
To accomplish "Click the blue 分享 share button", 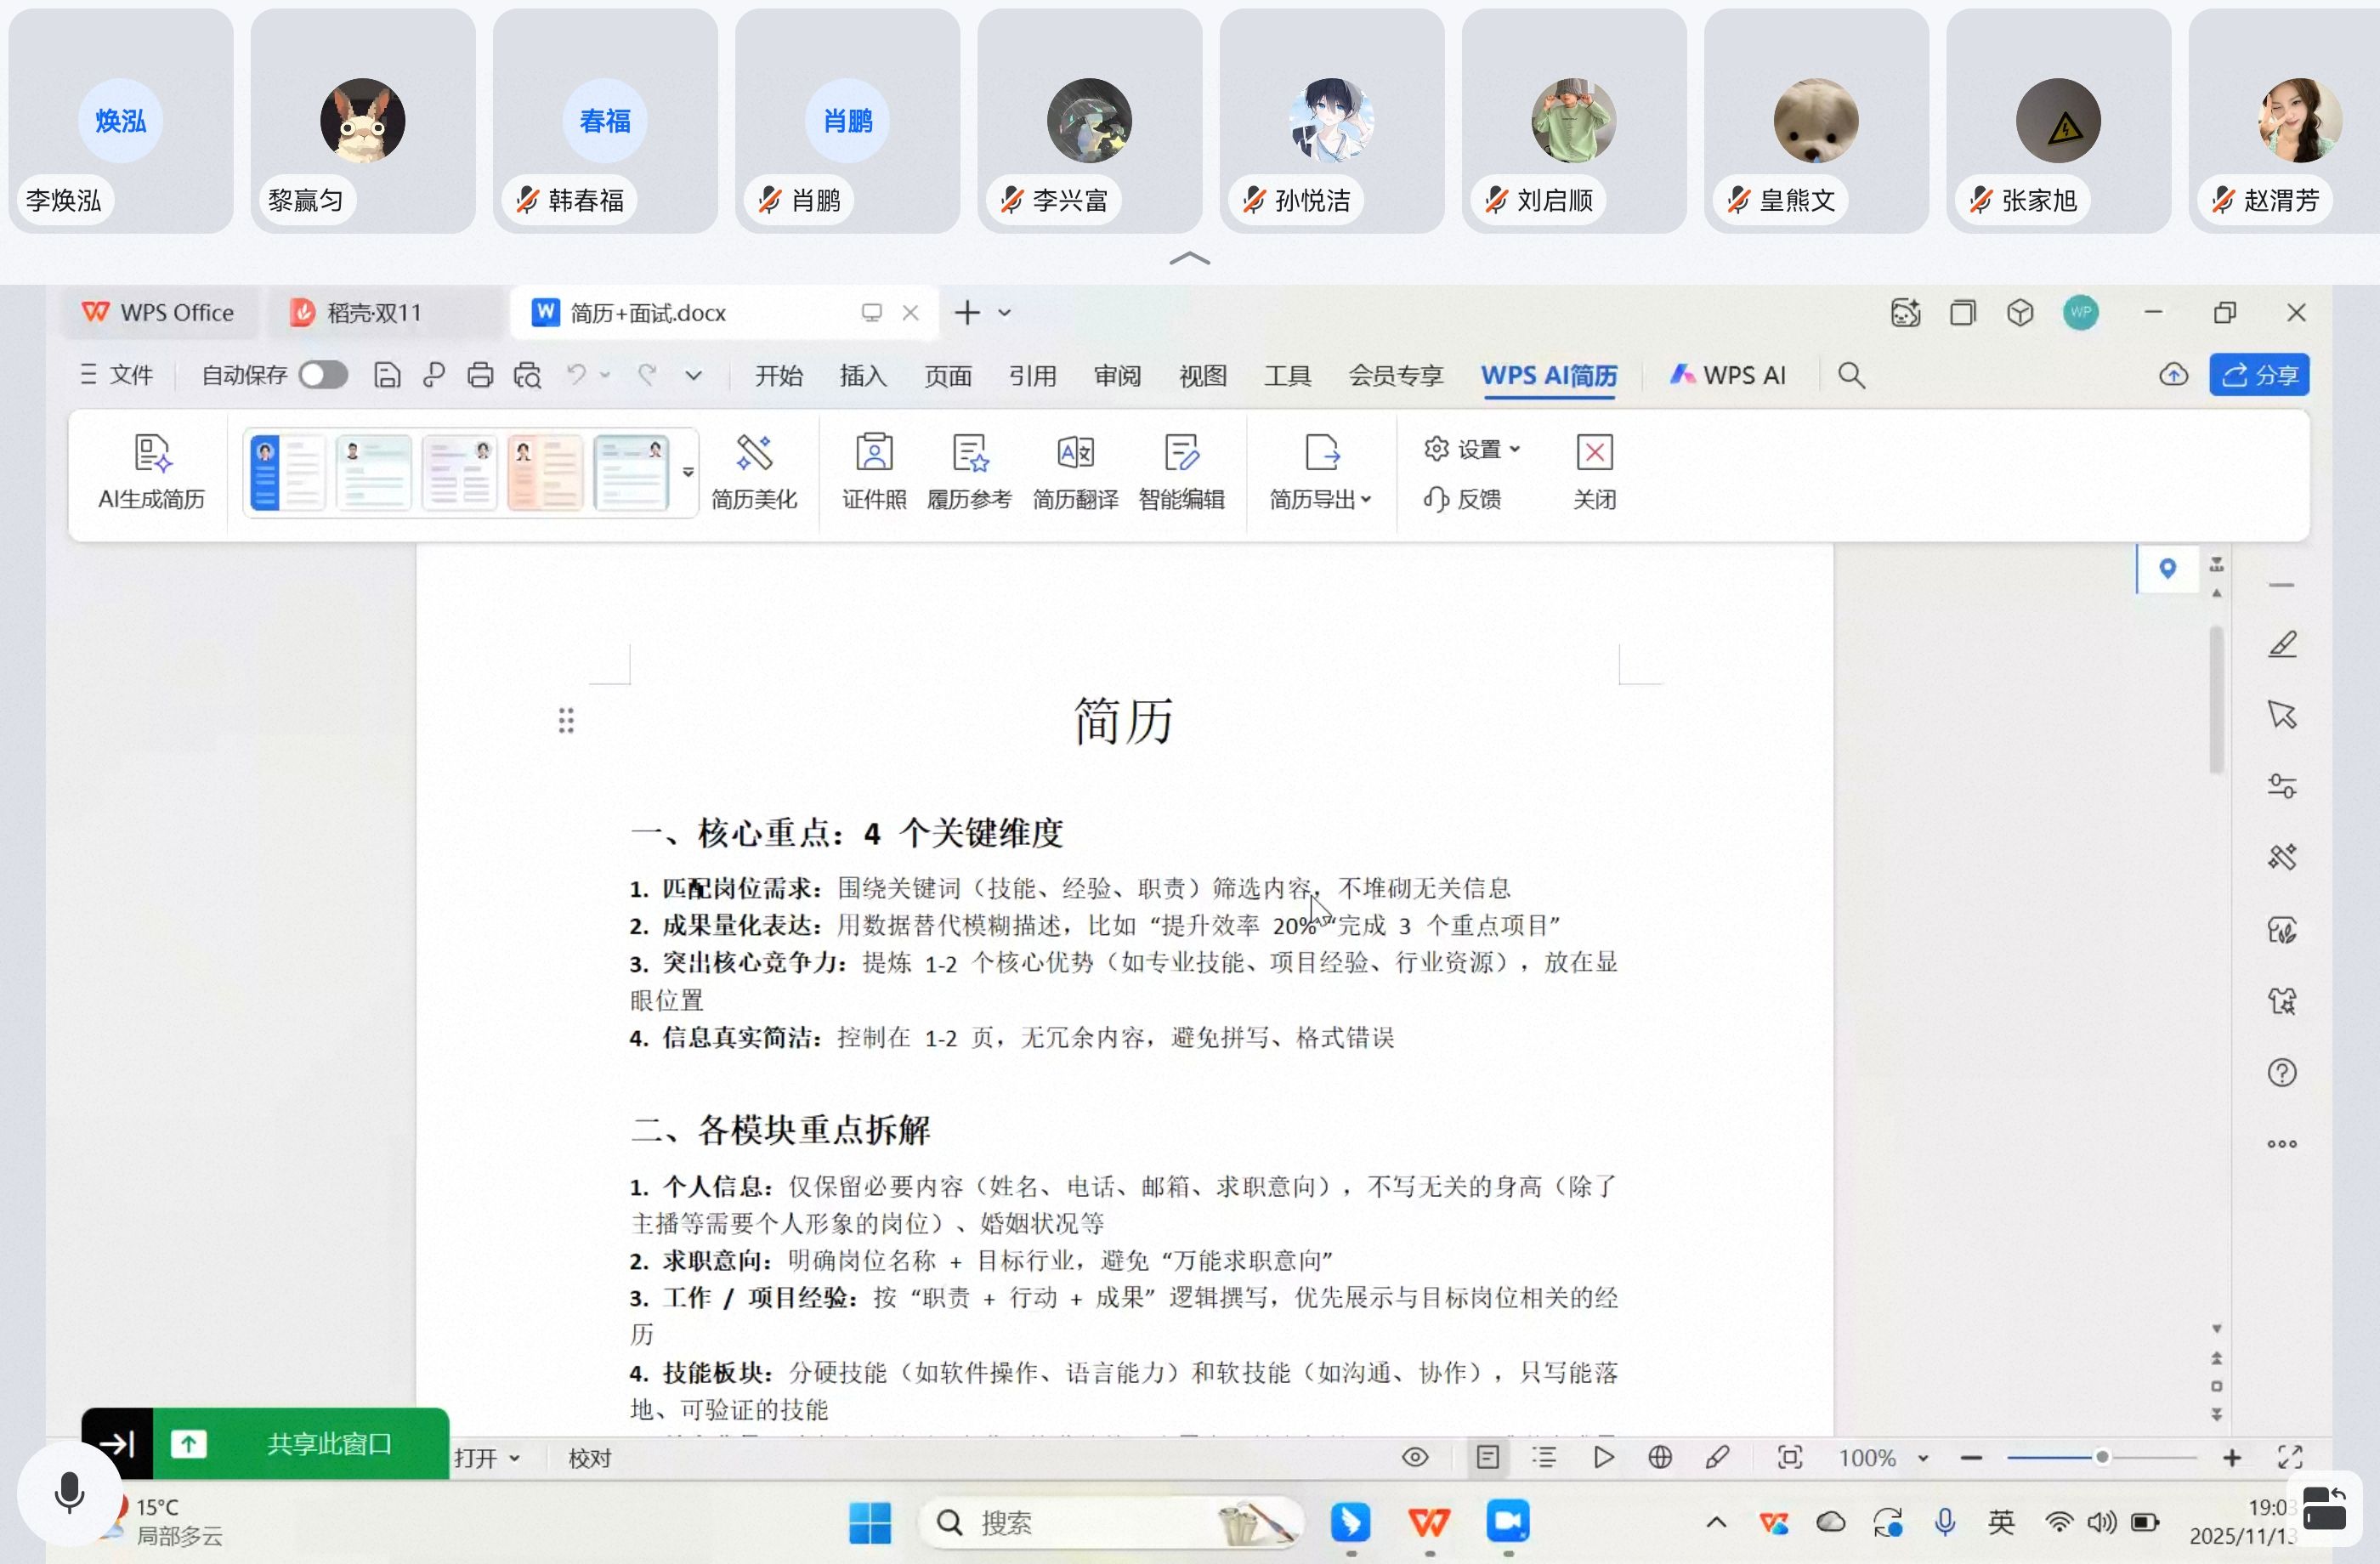I will 2259,376.
